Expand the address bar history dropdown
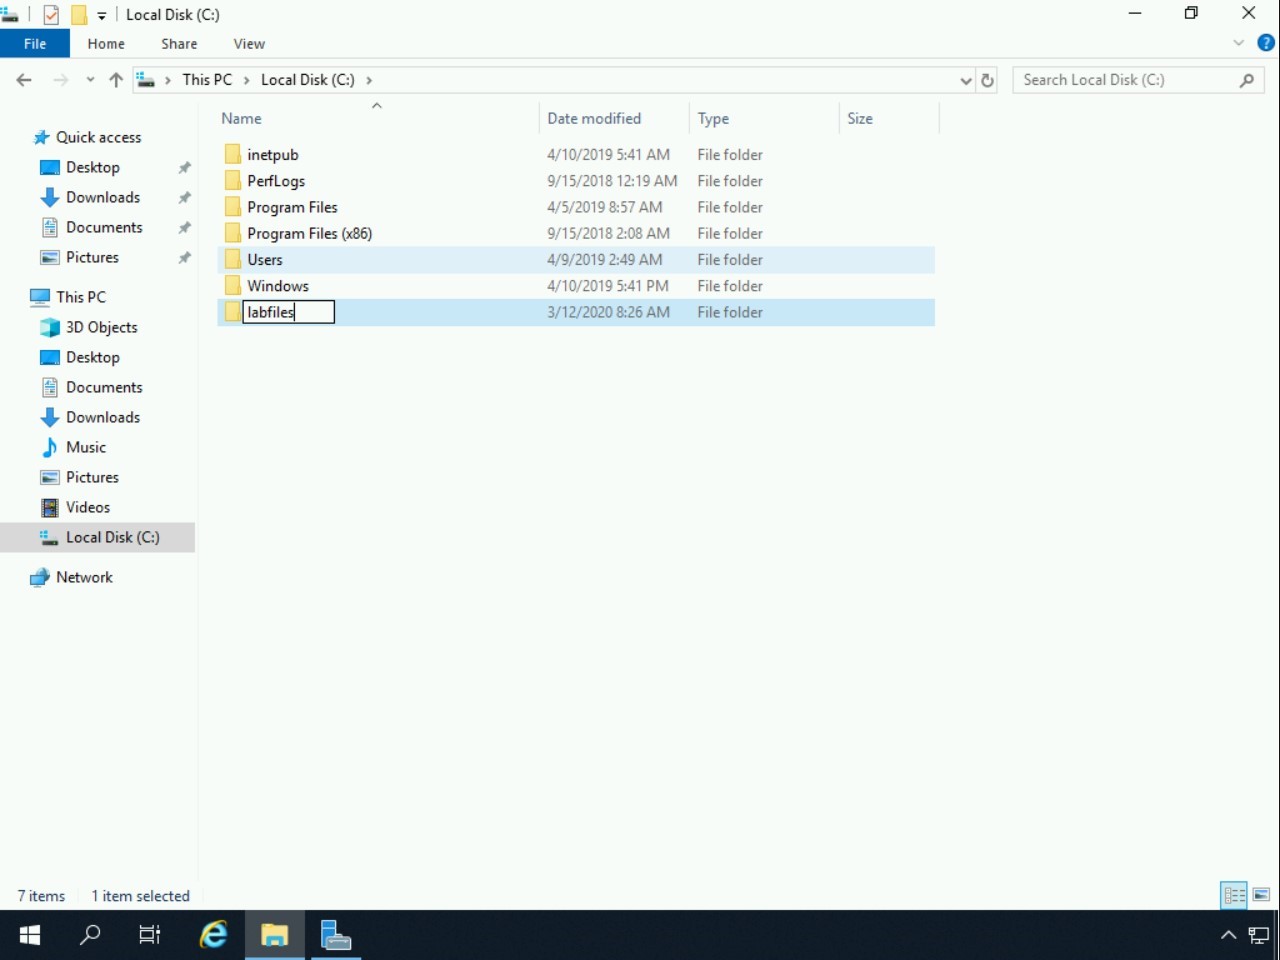This screenshot has width=1280, height=960. pyautogui.click(x=965, y=80)
